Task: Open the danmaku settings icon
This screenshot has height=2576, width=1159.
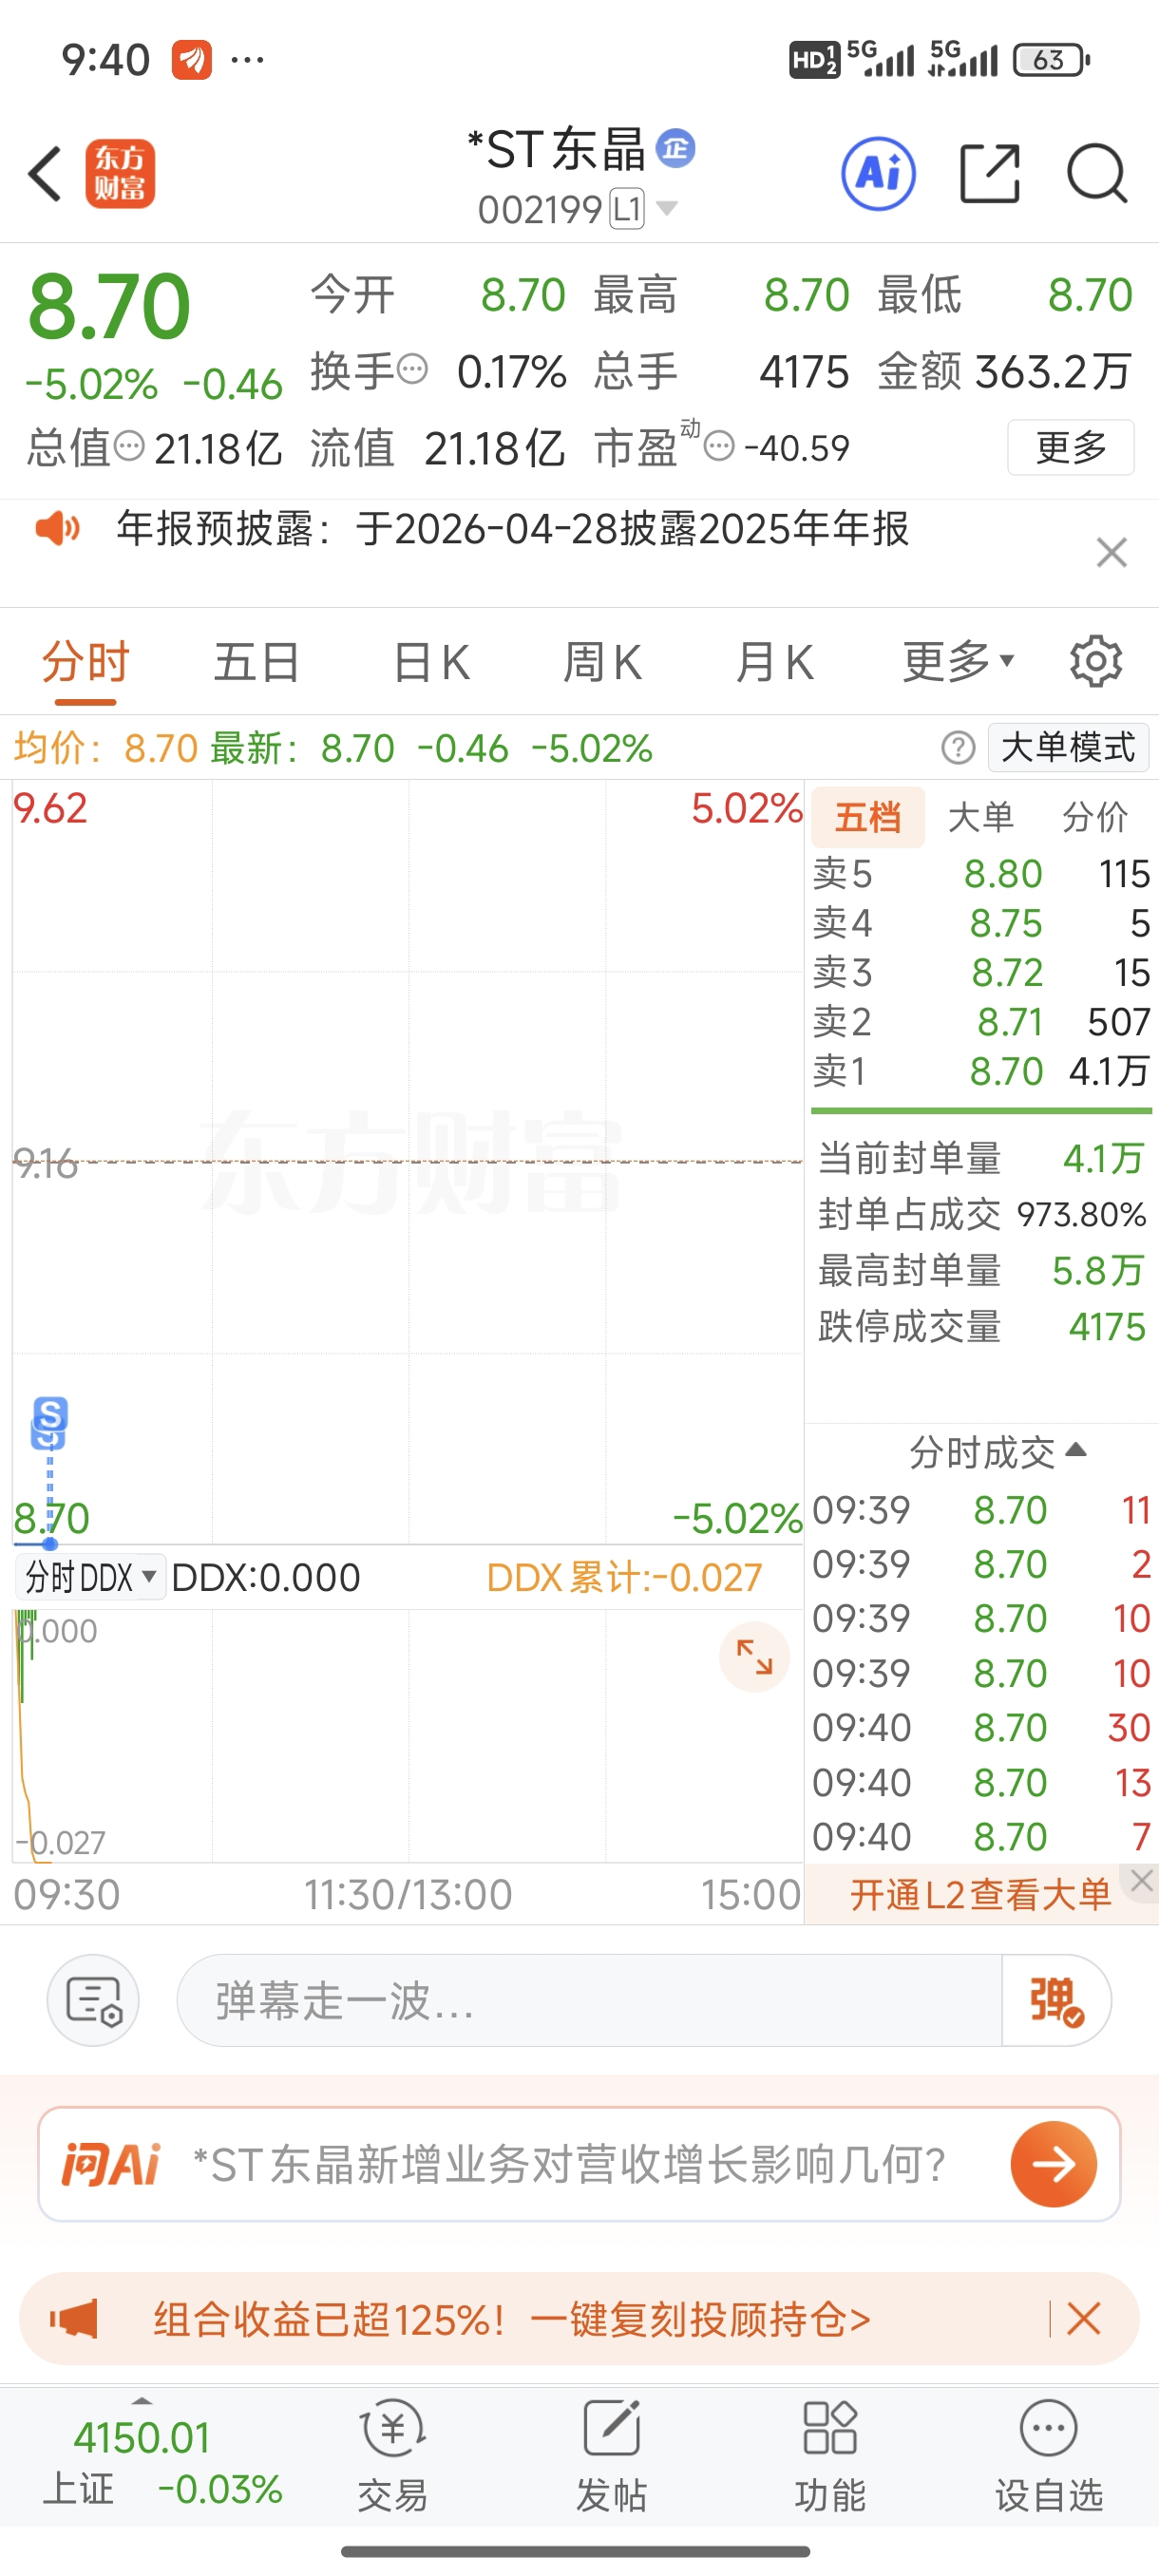Action: coord(93,2000)
